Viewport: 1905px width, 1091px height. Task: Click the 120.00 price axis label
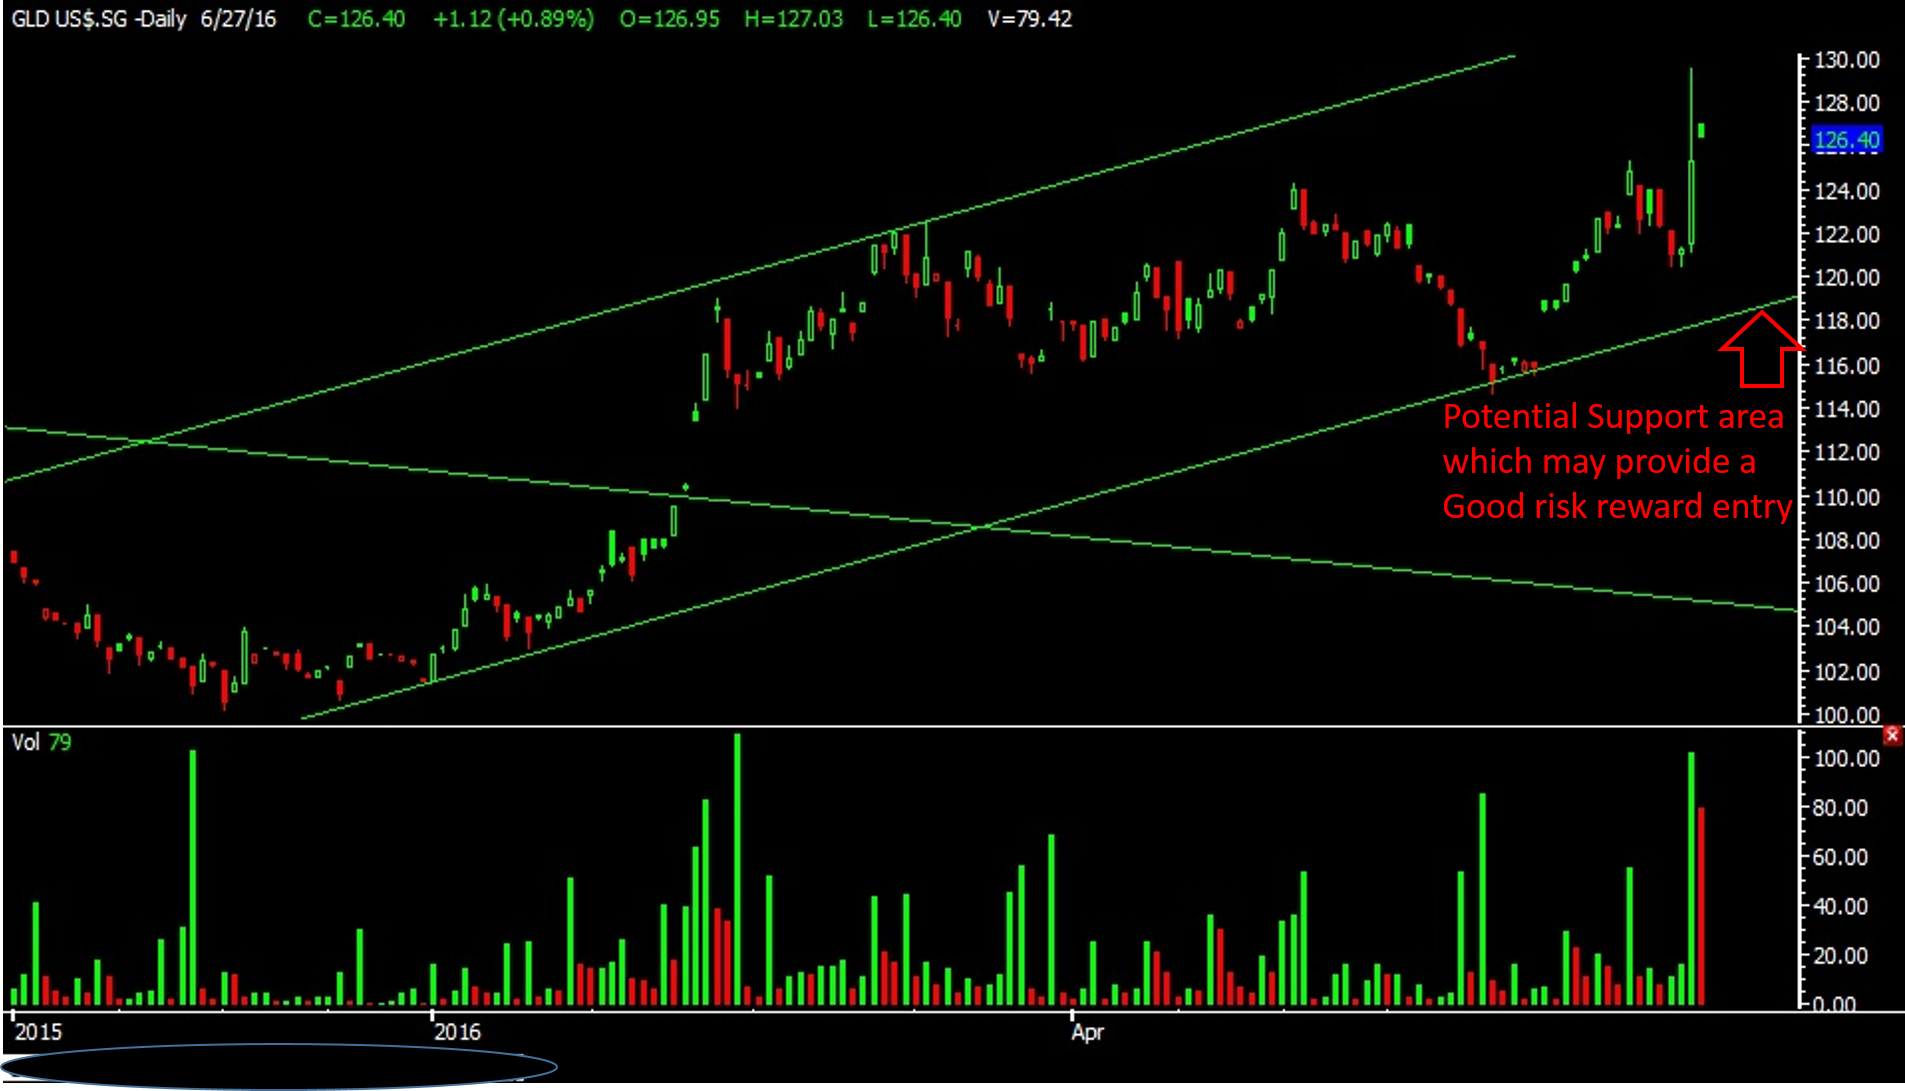point(1847,278)
